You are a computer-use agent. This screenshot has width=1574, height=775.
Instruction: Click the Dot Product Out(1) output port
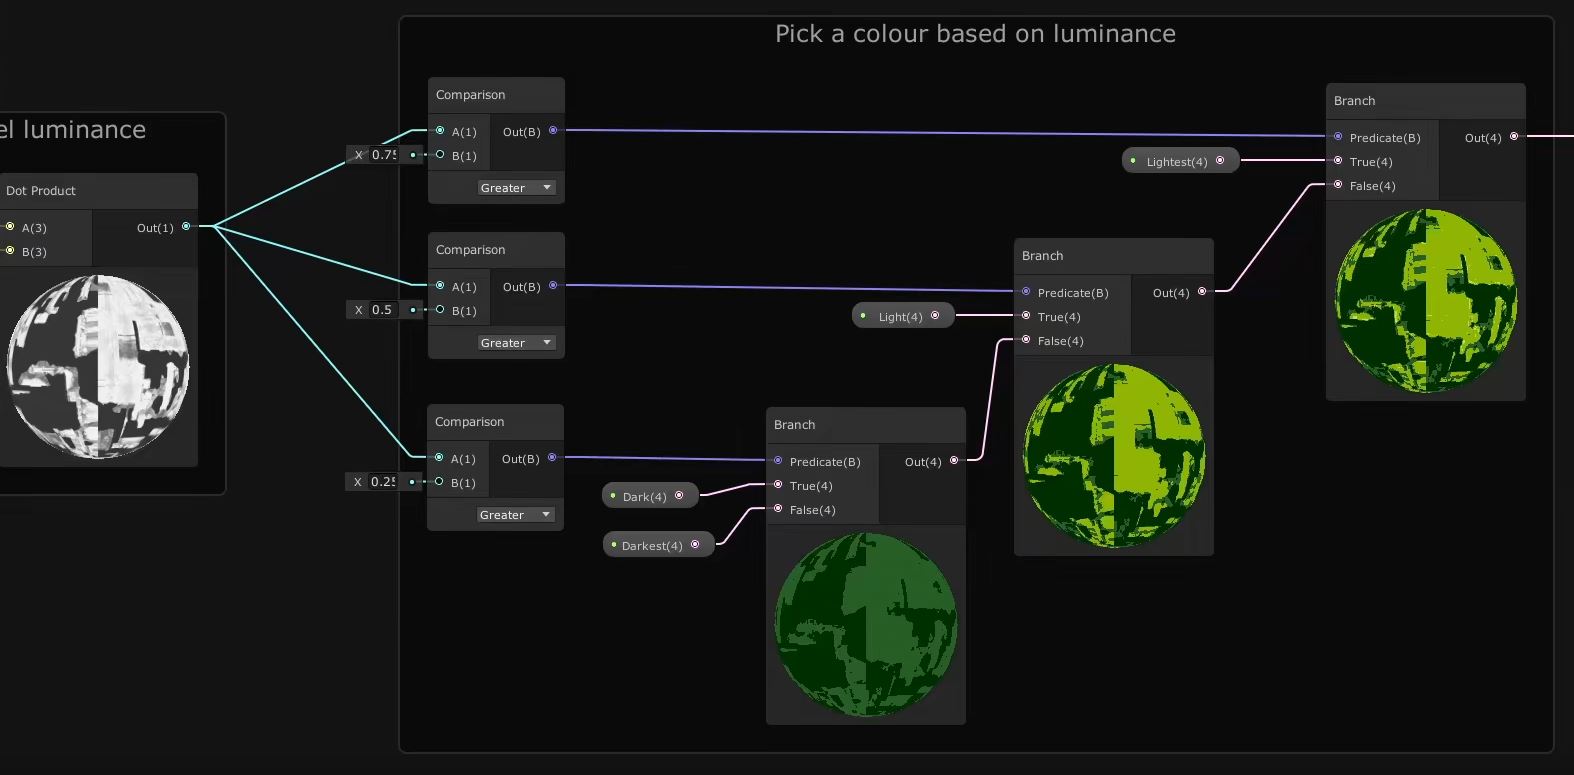[x=186, y=227]
